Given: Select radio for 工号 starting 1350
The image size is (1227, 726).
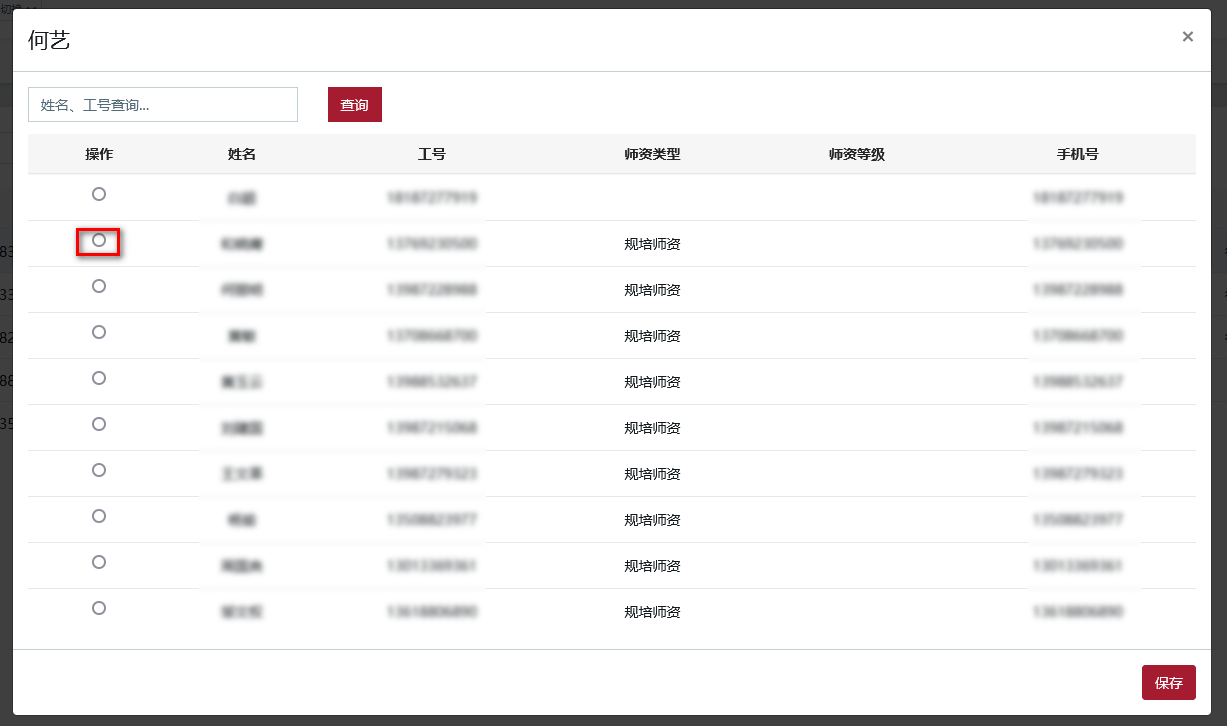Looking at the screenshot, I should coord(99,516).
